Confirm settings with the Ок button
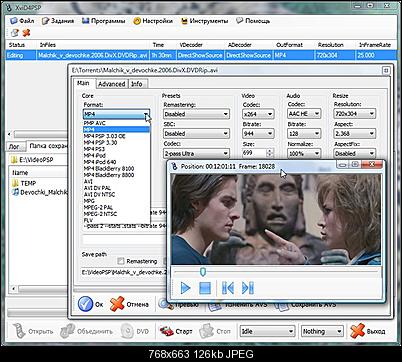The image size is (402, 362). click(x=91, y=304)
